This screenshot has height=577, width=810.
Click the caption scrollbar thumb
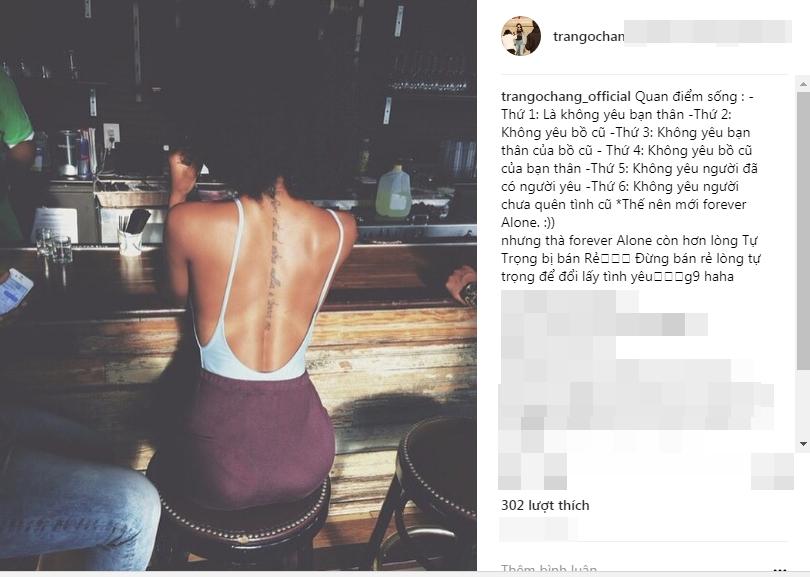(x=803, y=231)
